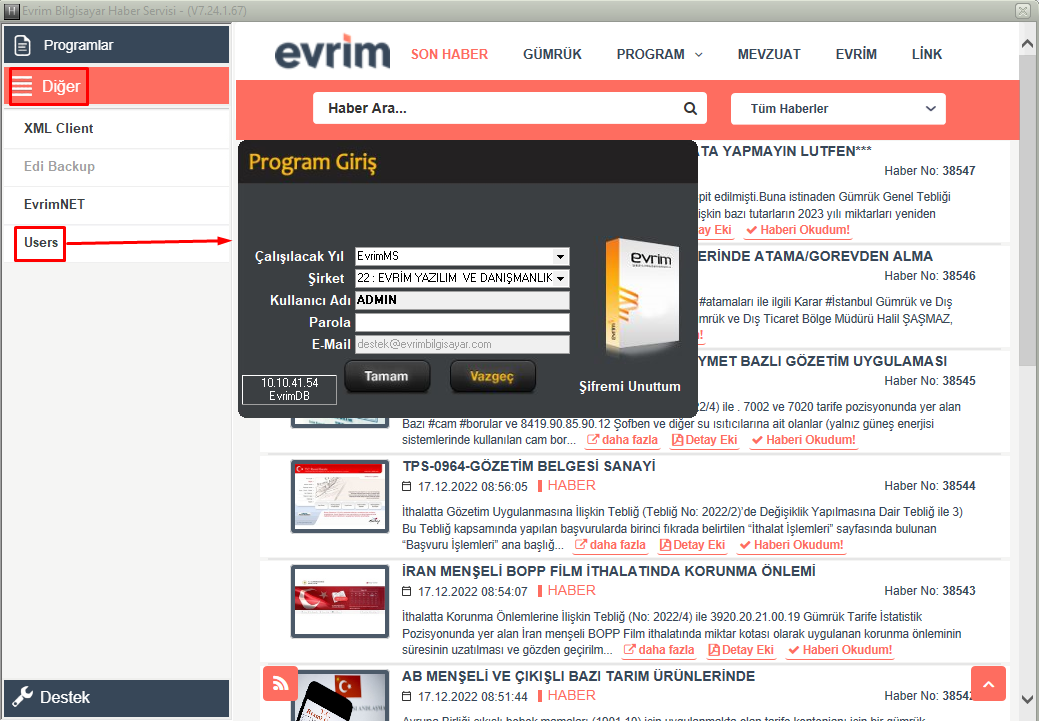Click ATAMA/GOREVDEN ALMA headline
The height and width of the screenshot is (721, 1039).
(815, 256)
